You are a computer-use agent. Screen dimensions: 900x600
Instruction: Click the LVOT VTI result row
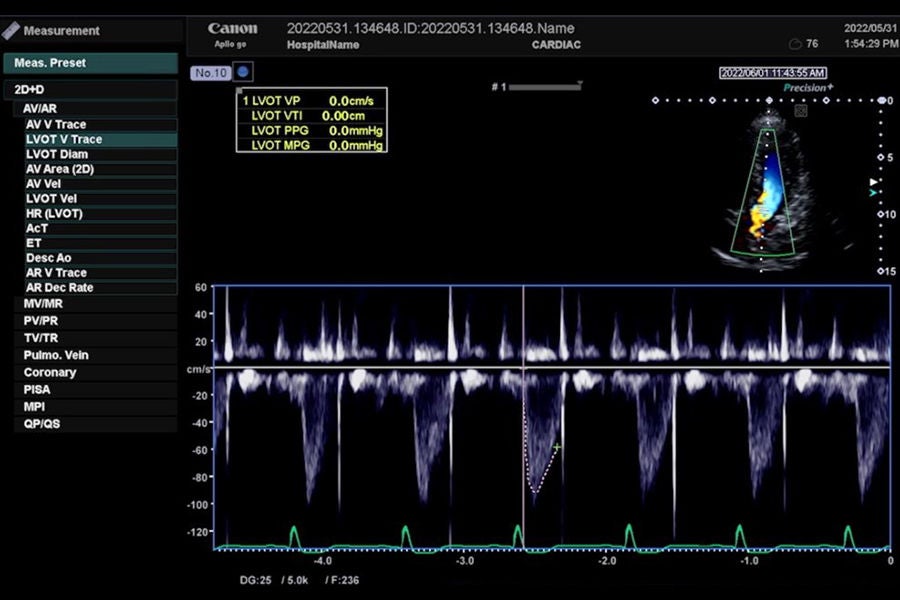point(312,115)
